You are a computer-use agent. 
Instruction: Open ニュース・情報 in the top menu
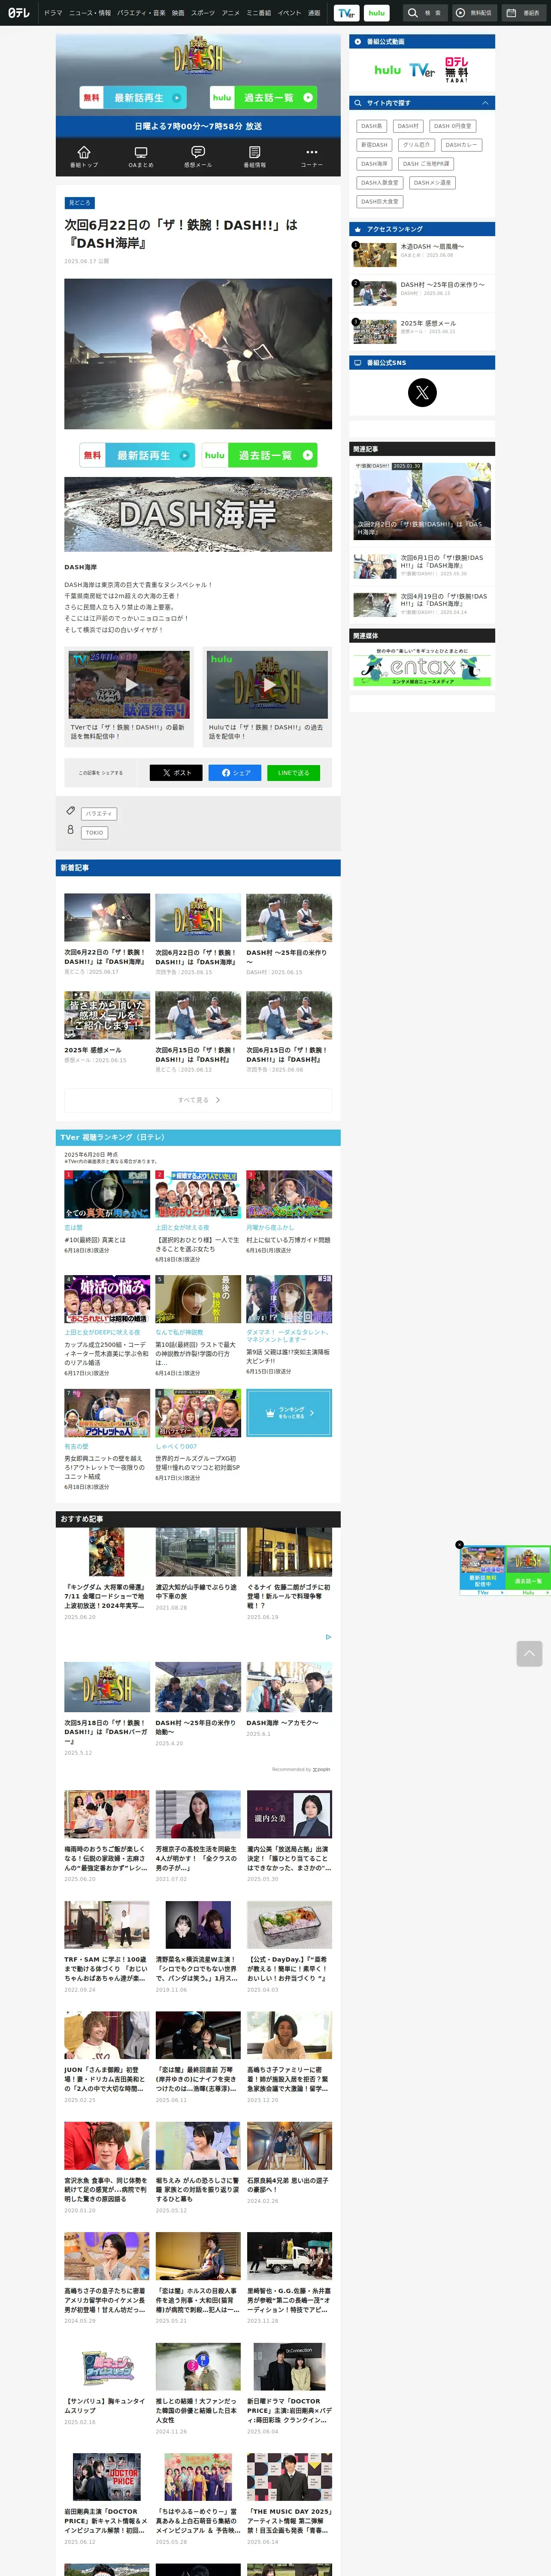pos(90,13)
